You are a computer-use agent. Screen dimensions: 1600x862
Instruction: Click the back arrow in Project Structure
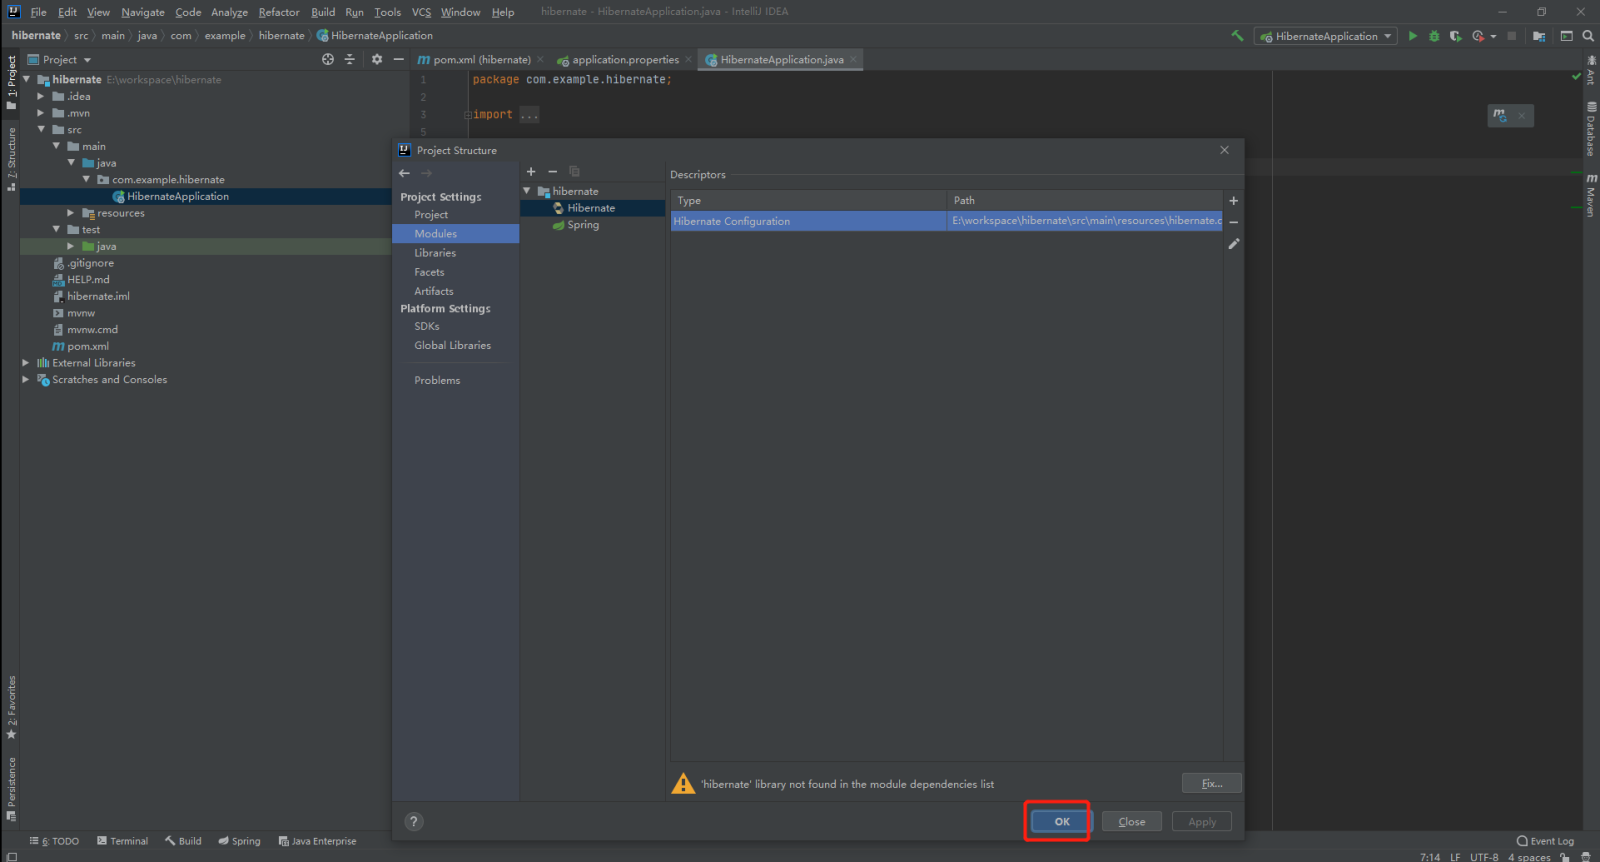405,173
